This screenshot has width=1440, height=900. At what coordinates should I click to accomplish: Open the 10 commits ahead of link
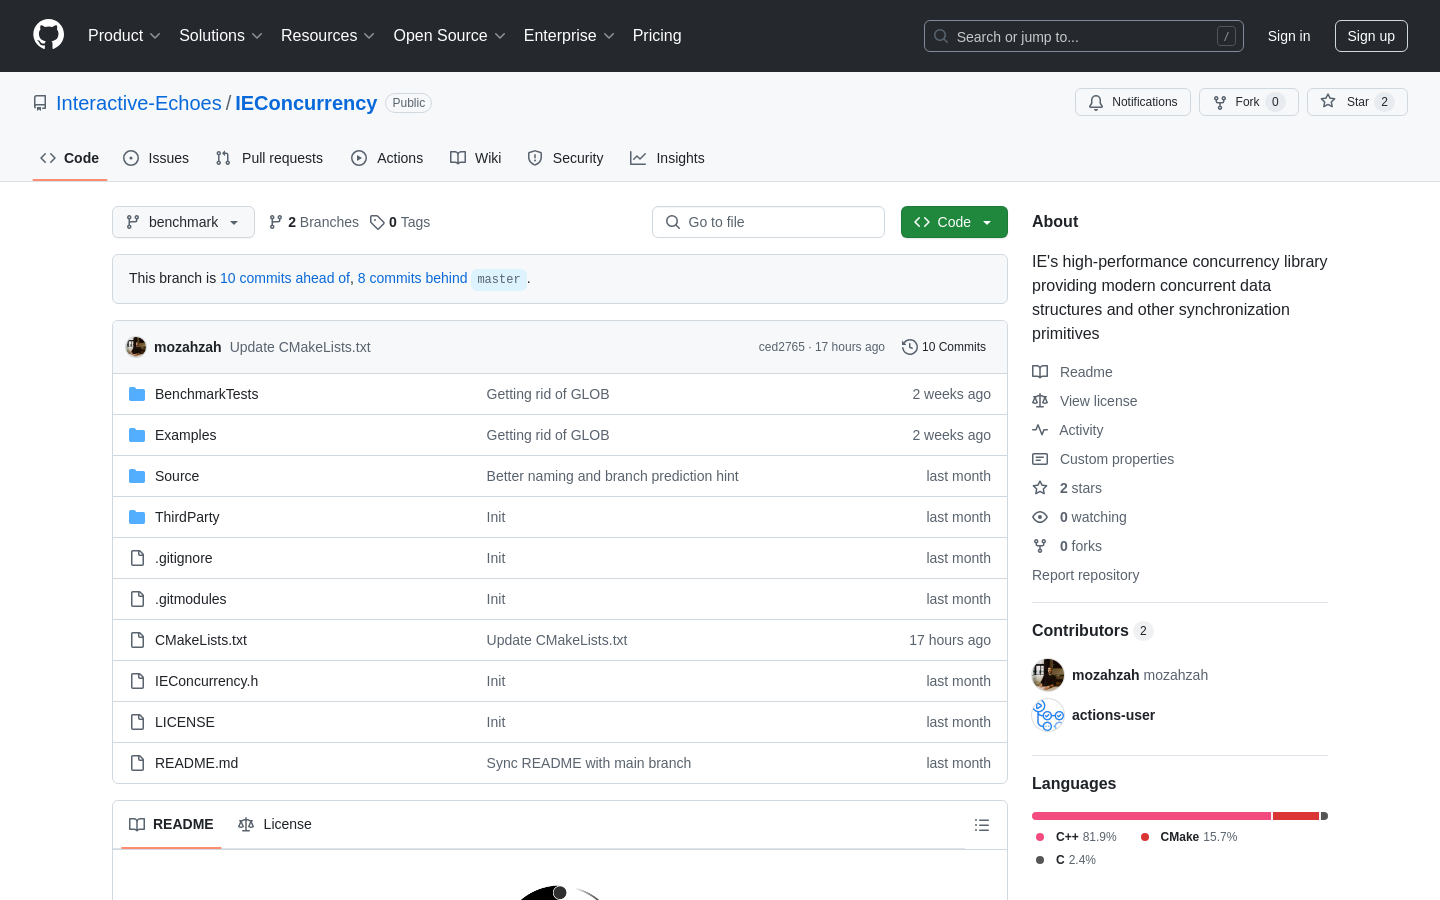click(285, 278)
